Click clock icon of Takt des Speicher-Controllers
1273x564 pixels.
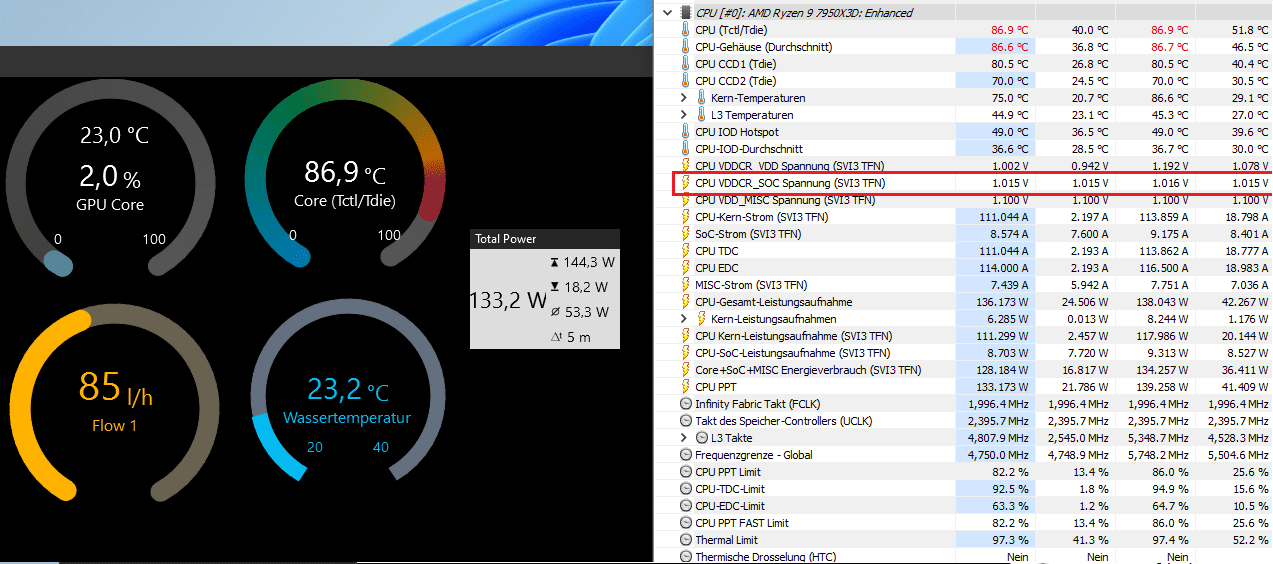tap(686, 421)
